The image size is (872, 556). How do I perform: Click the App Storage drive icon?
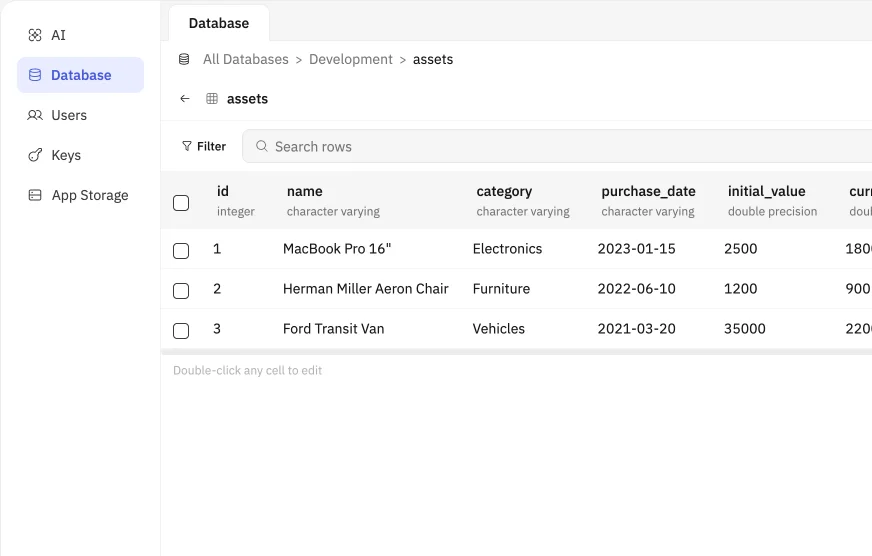point(35,195)
